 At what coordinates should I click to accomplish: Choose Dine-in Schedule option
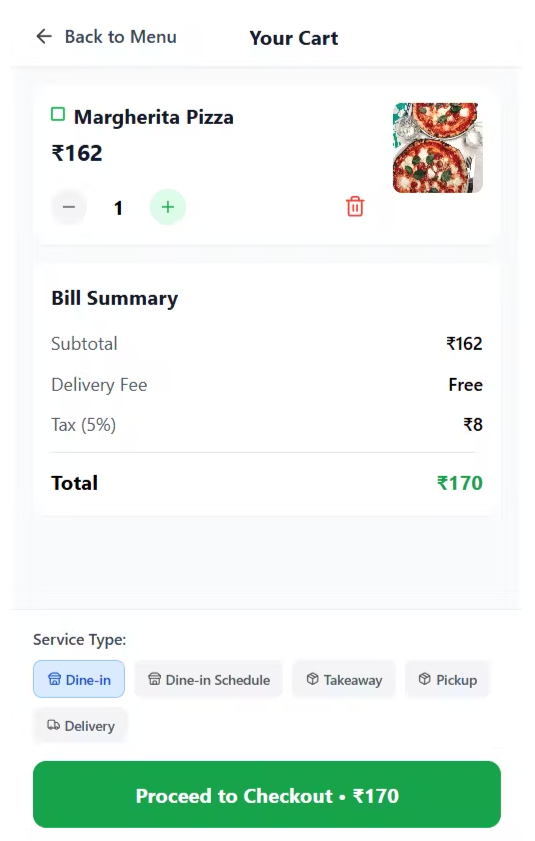click(208, 679)
